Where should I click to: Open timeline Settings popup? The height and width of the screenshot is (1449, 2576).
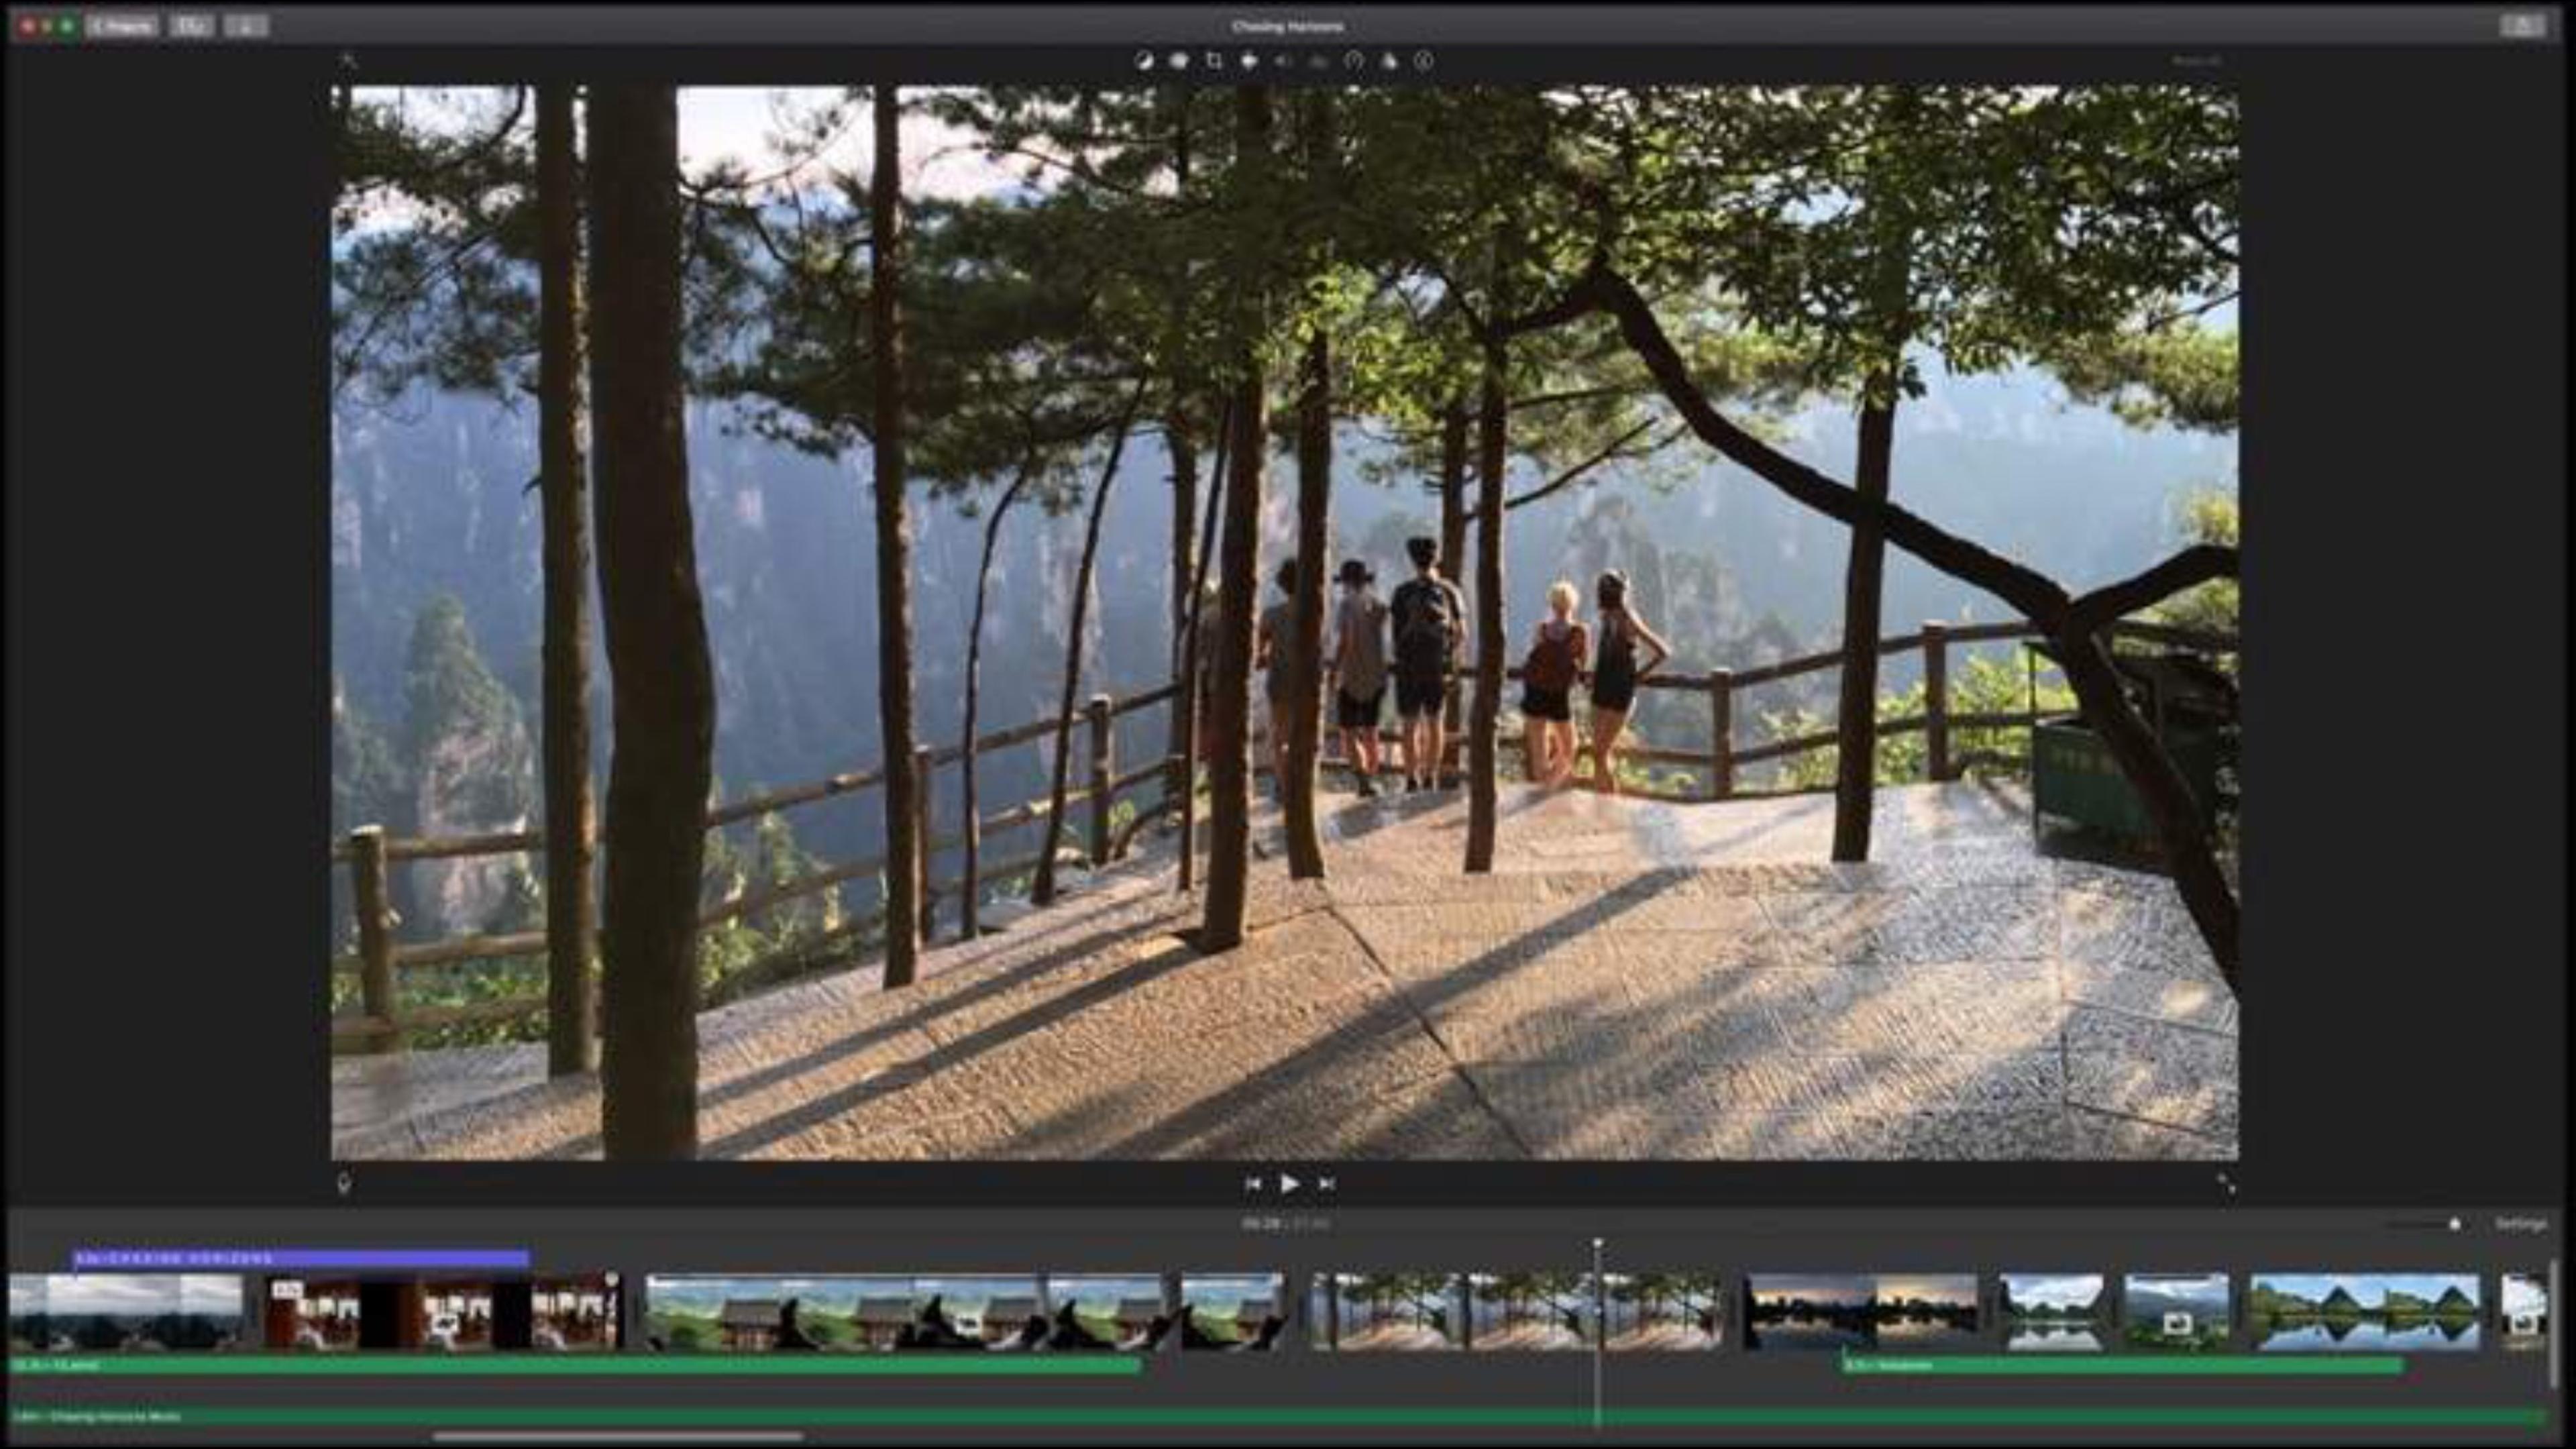2521,1224
